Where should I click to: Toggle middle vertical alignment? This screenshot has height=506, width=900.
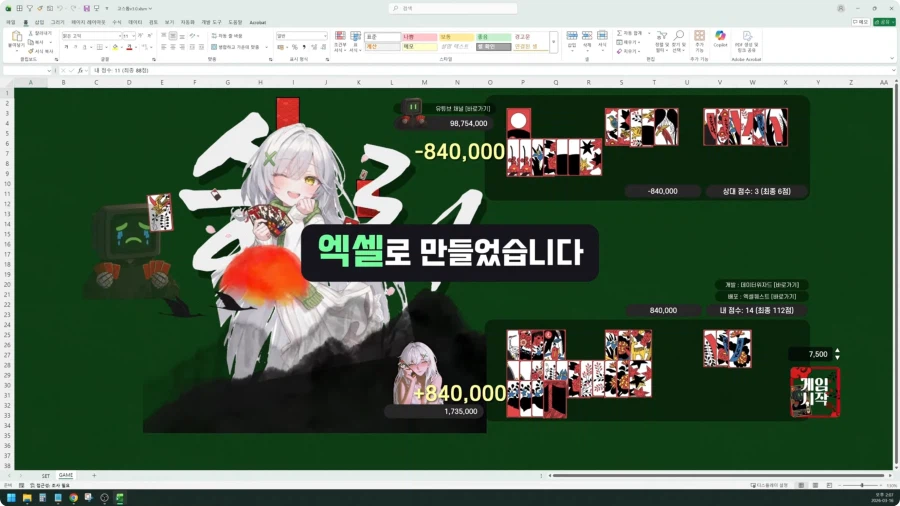coord(173,36)
